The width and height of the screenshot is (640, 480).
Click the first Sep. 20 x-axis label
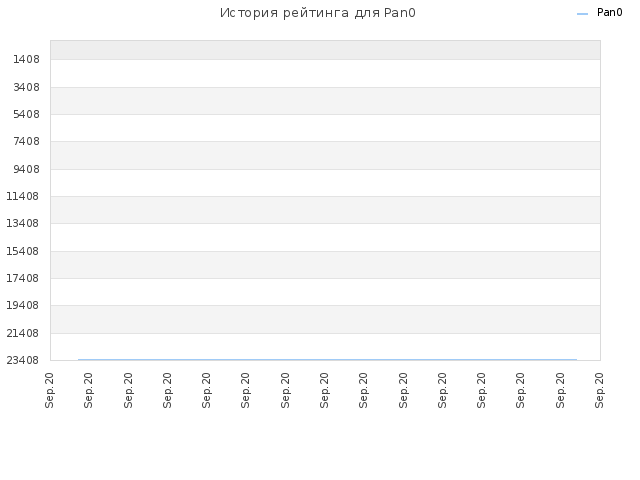(x=49, y=390)
